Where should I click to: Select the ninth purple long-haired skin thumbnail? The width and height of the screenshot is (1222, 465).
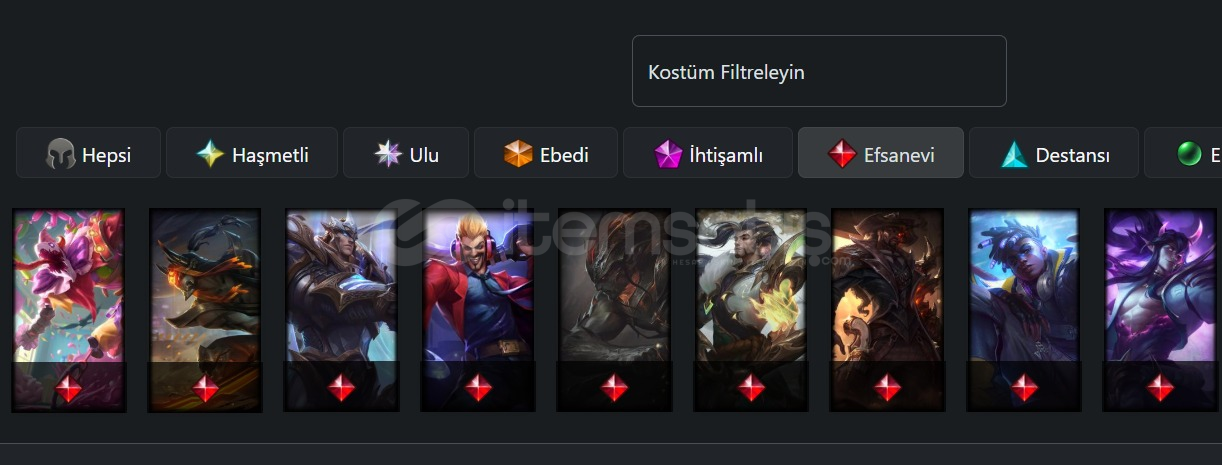click(1160, 310)
